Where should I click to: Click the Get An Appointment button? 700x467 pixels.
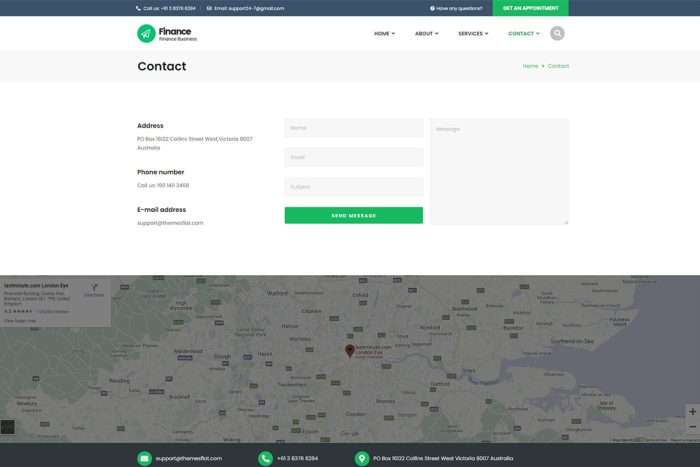530,8
